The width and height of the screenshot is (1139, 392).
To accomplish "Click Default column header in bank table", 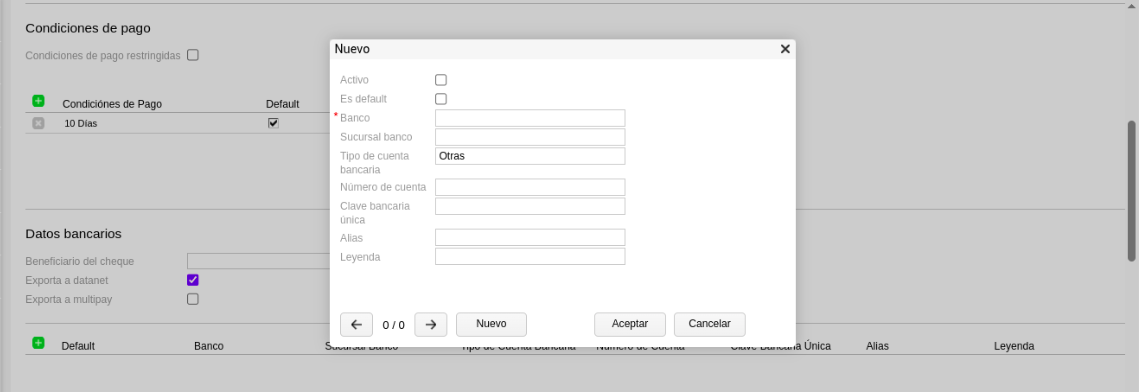I will tap(78, 346).
